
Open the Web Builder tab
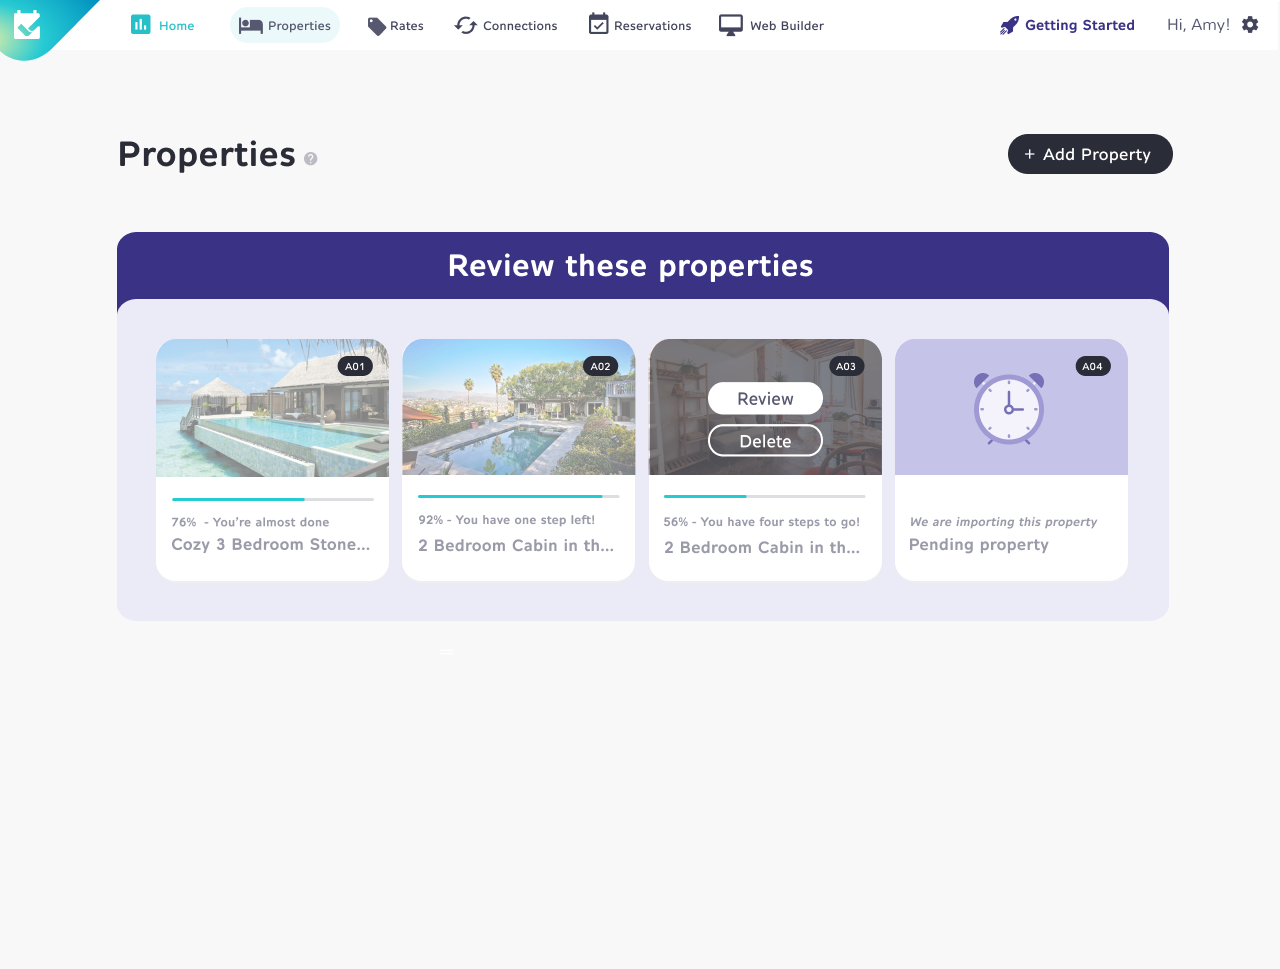[x=772, y=25]
